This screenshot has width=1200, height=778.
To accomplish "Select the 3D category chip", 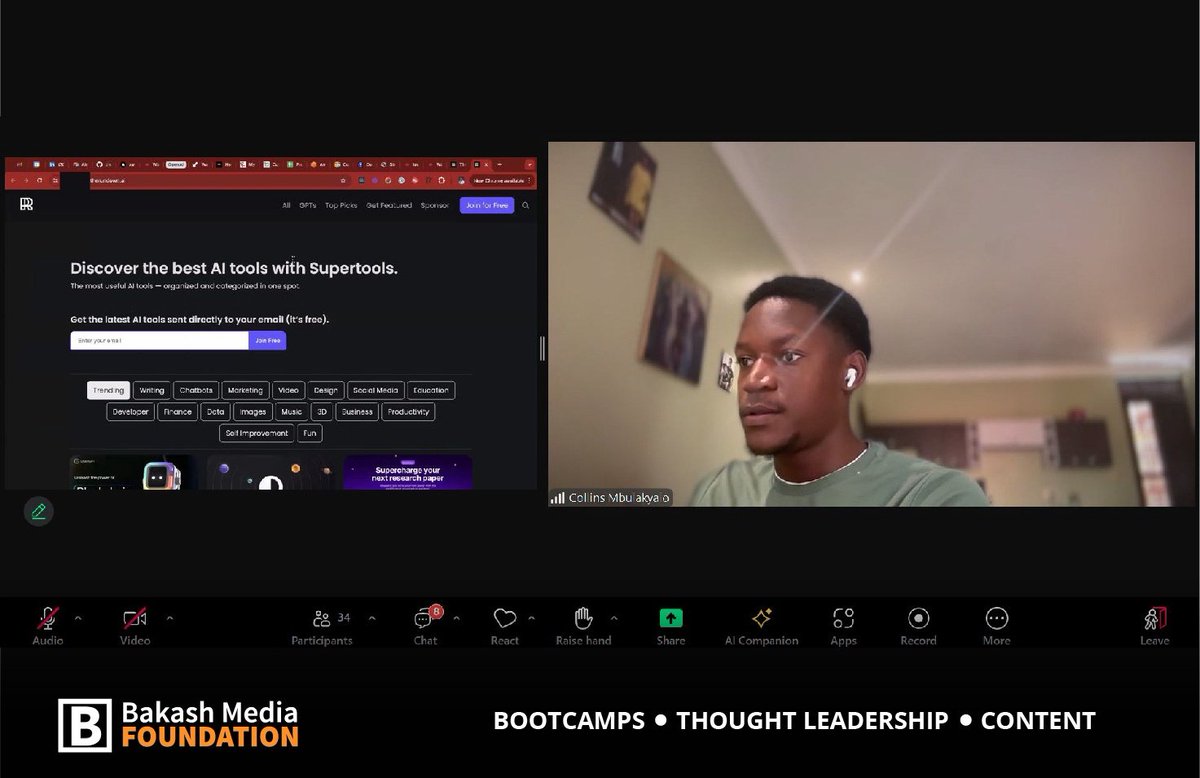I will (322, 411).
